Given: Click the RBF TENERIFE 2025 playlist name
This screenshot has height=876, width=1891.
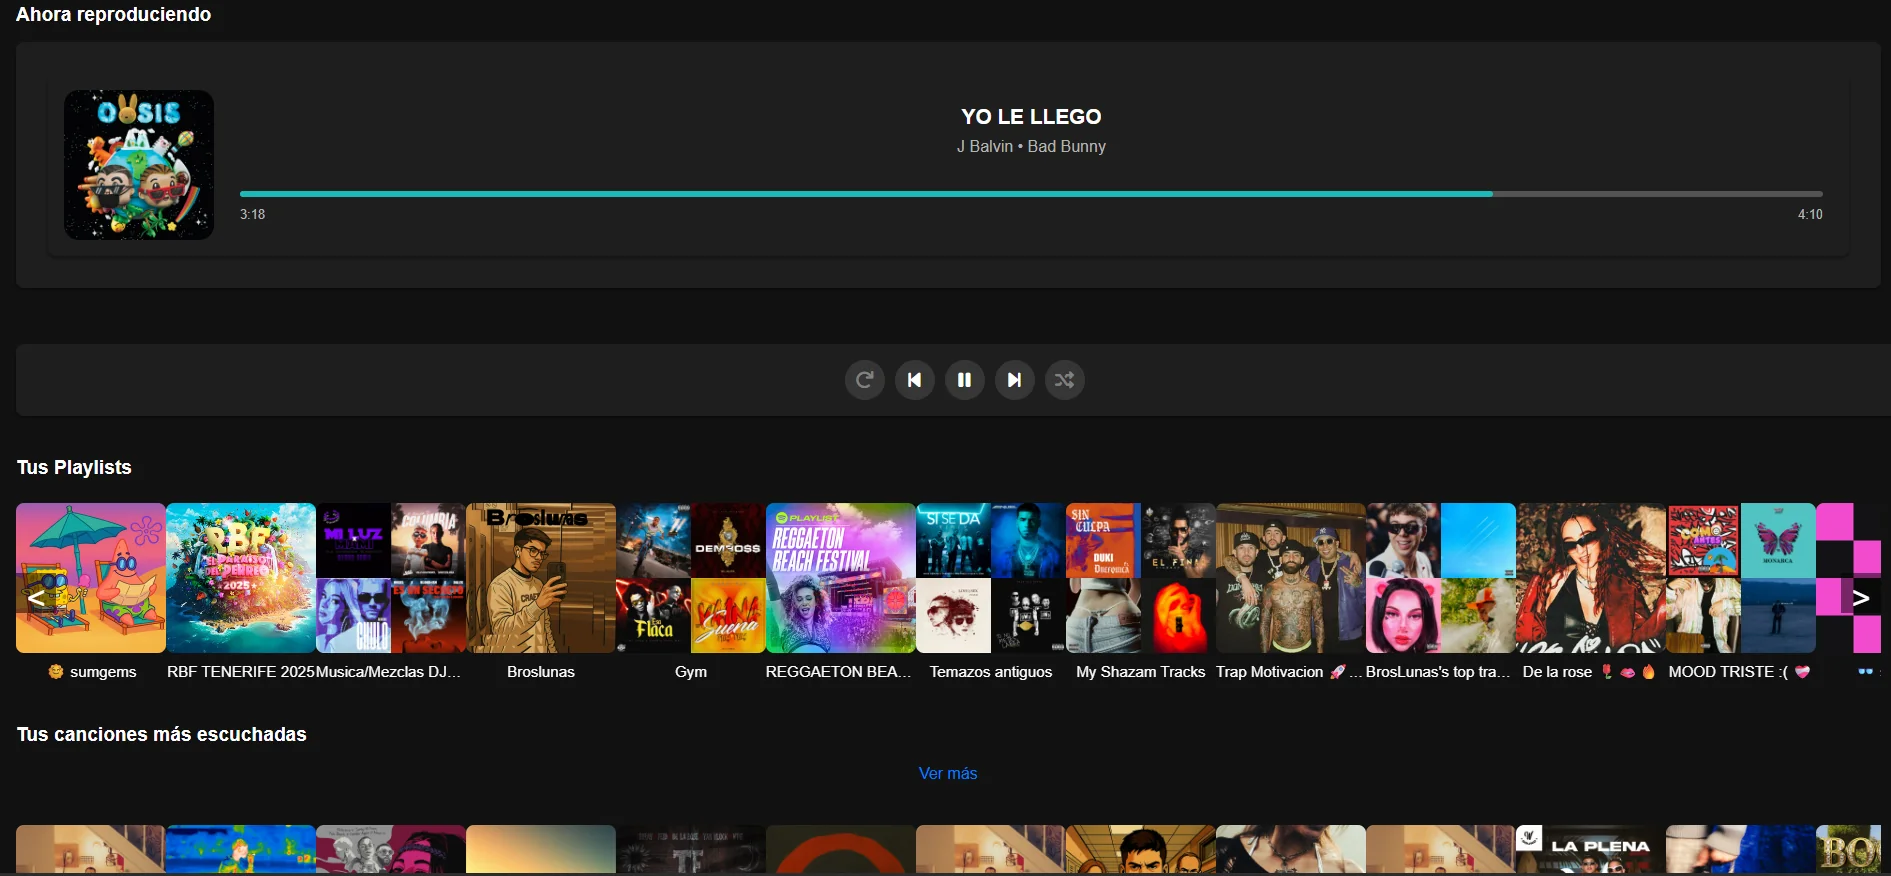Looking at the screenshot, I should tap(241, 672).
